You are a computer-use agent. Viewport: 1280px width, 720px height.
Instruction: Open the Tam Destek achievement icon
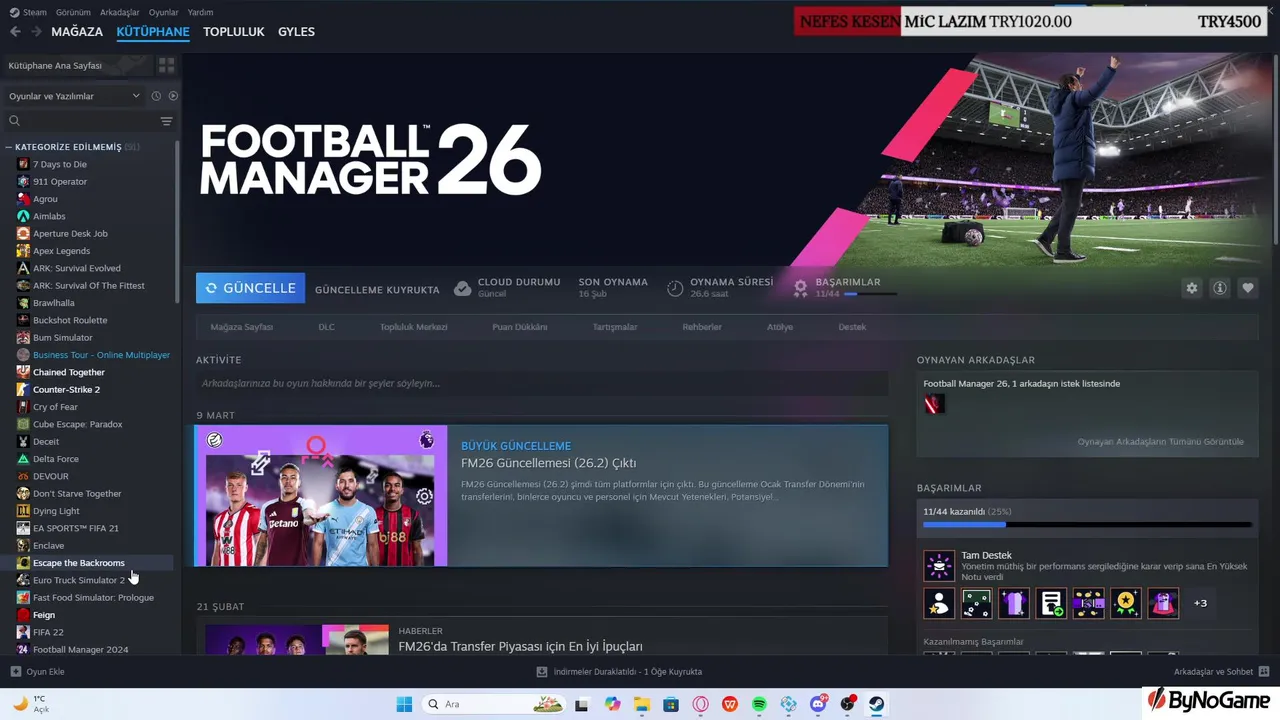pyautogui.click(x=939, y=566)
